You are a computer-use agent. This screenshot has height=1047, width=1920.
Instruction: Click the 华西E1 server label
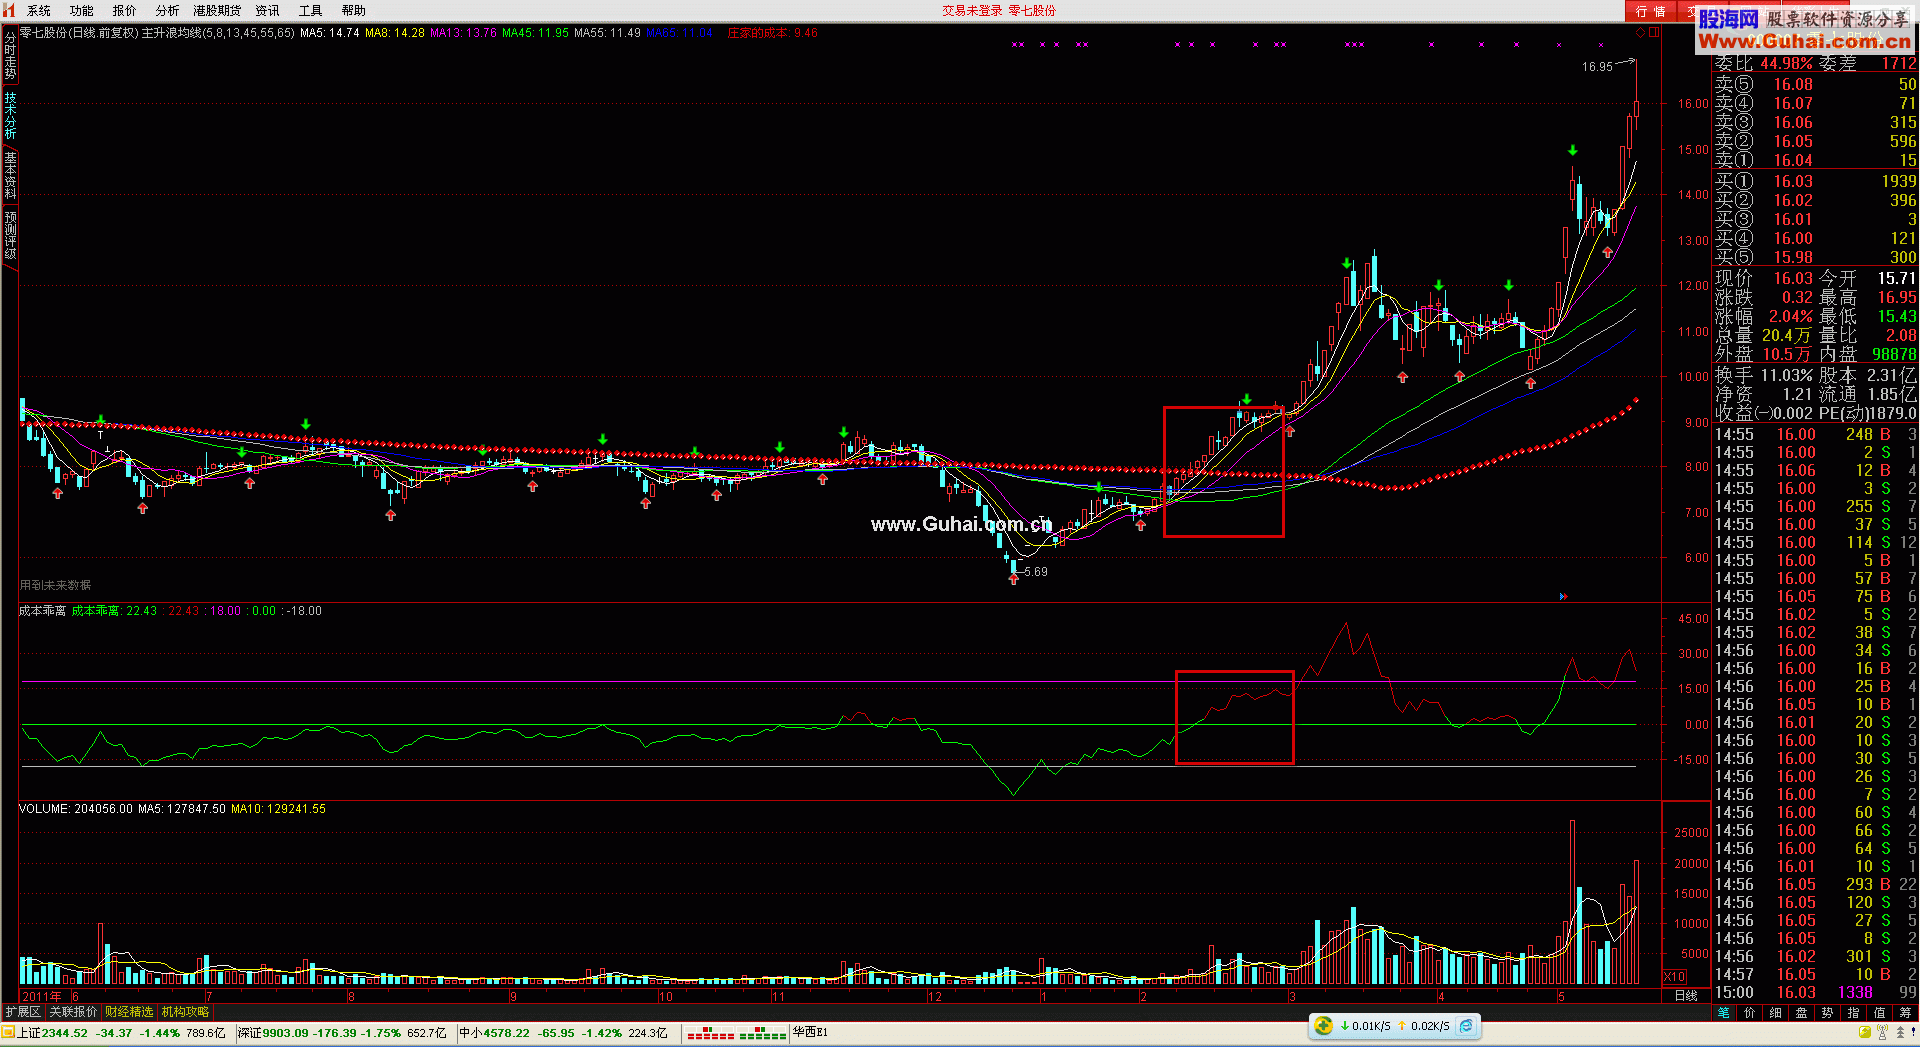click(x=810, y=1032)
